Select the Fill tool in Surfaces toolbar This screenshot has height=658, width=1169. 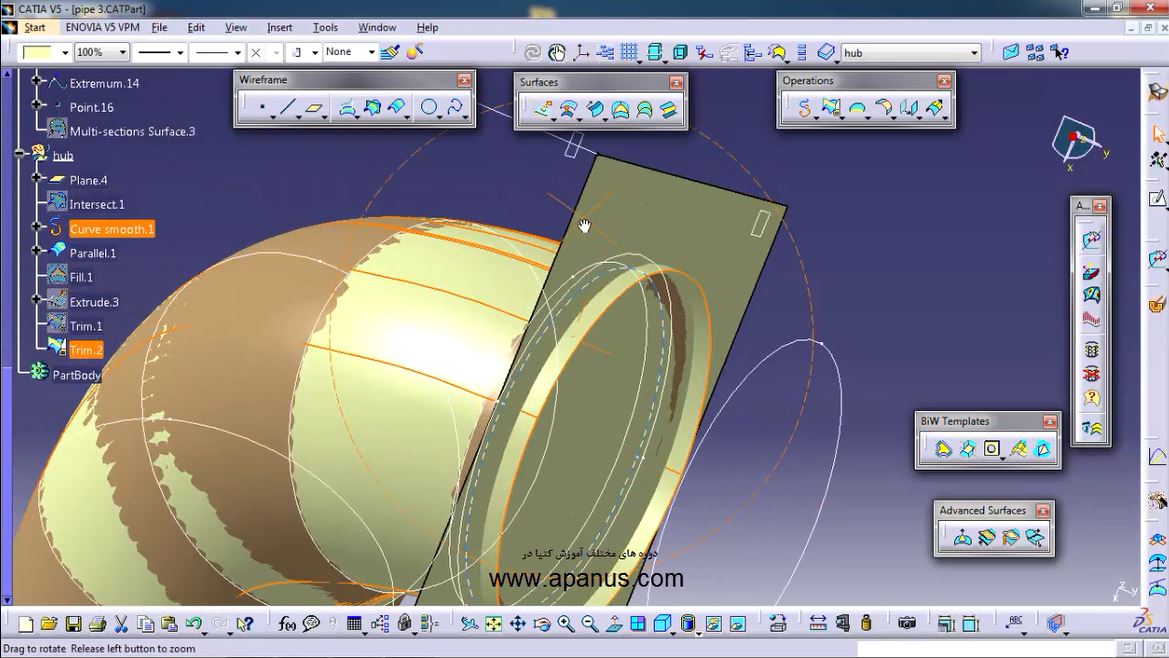[620, 110]
